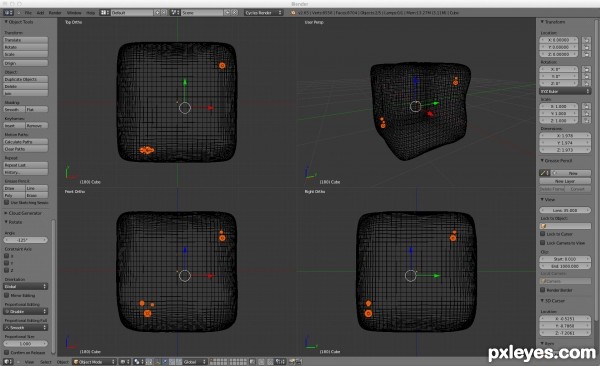This screenshot has height=366, width=600.
Task: Enable the Confirm on Release checkbox
Action: (7, 352)
